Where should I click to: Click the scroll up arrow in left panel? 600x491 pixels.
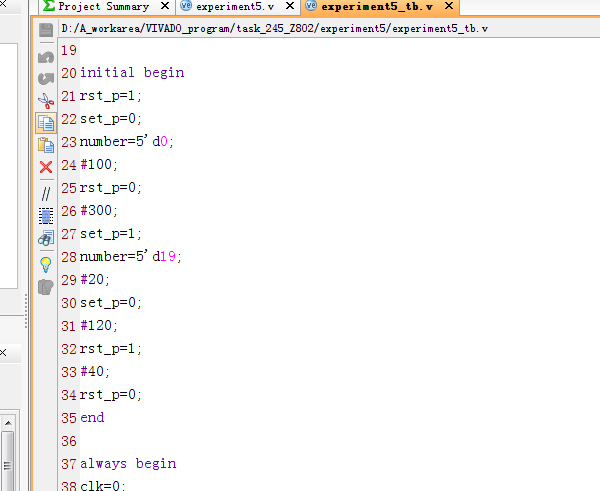[8, 423]
